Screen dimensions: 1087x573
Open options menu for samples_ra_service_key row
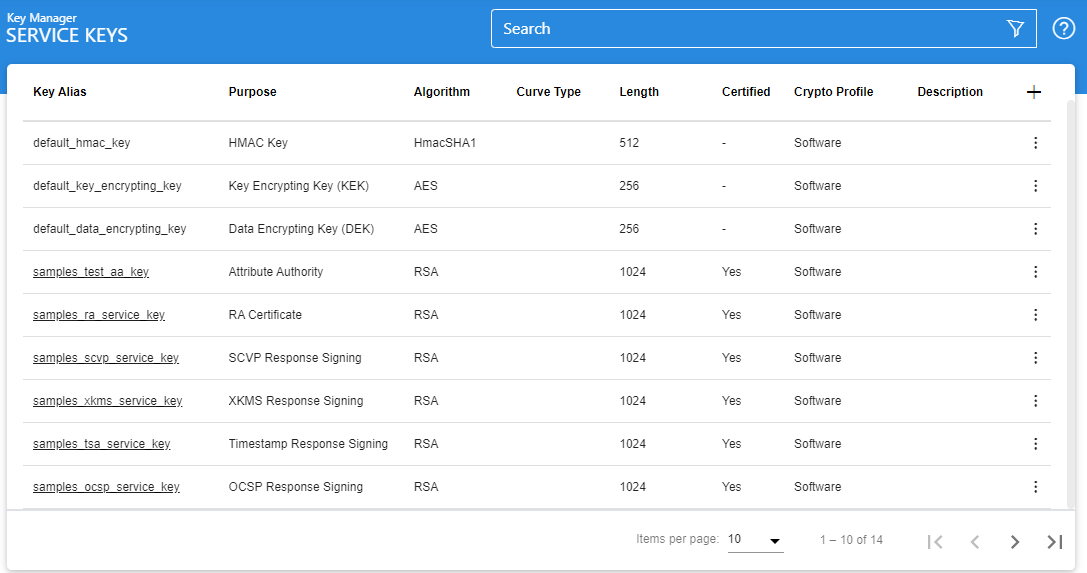(x=1035, y=315)
